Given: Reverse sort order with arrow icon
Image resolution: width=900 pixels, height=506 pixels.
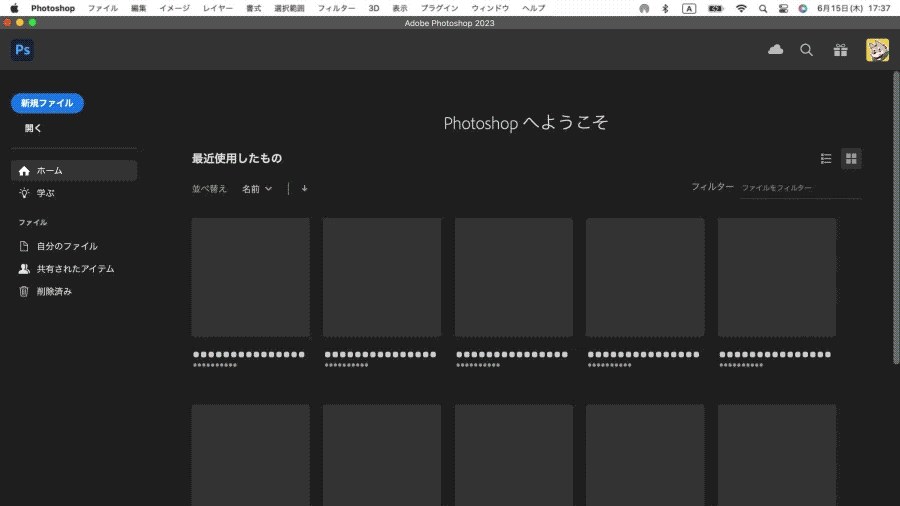Looking at the screenshot, I should click(304, 189).
